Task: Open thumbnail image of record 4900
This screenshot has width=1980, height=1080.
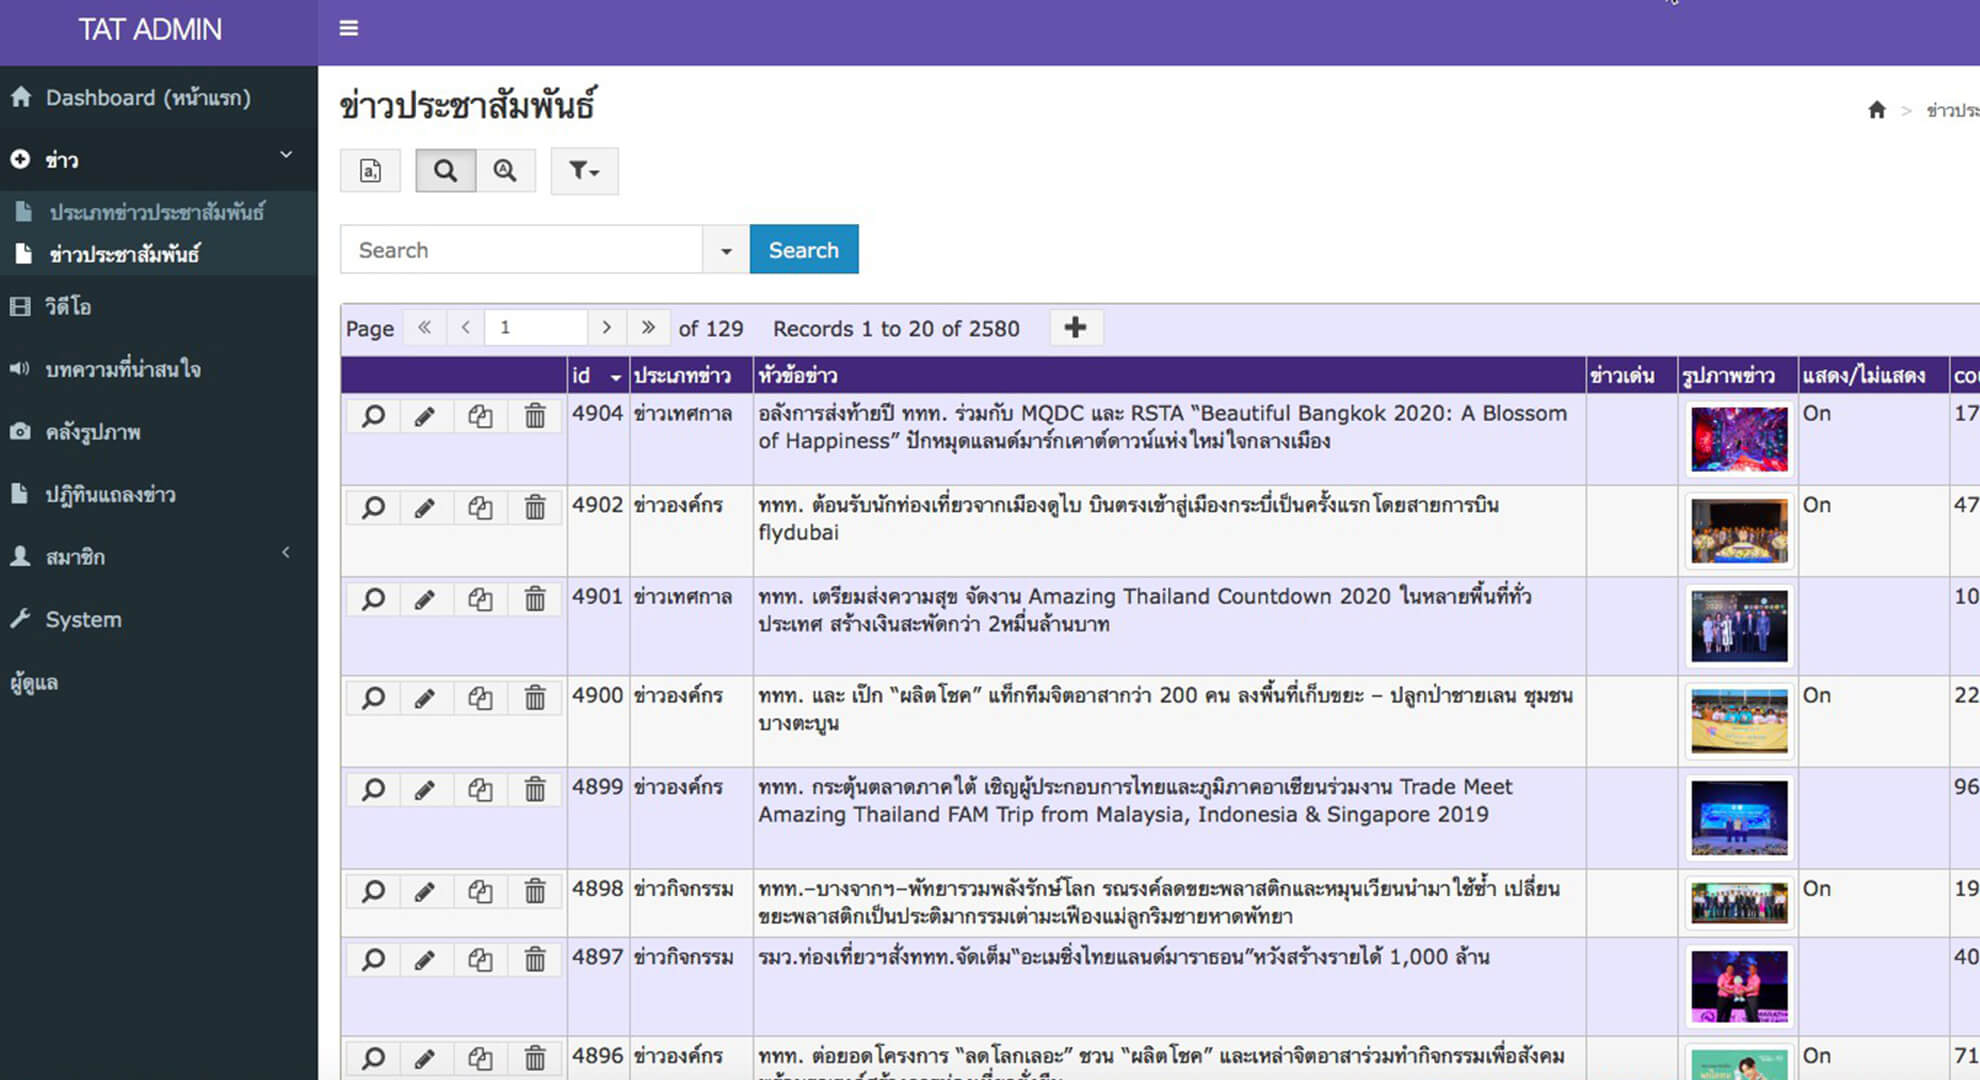Action: pos(1739,721)
